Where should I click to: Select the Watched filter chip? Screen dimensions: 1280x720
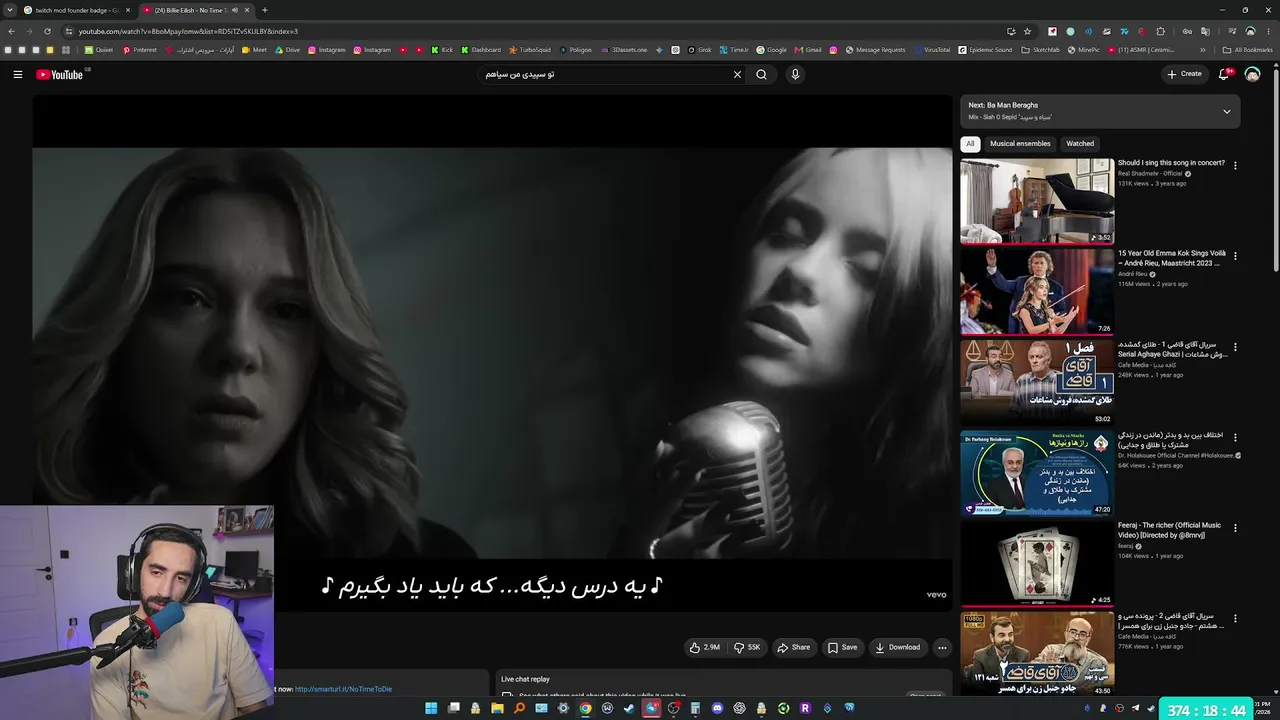pyautogui.click(x=1080, y=144)
